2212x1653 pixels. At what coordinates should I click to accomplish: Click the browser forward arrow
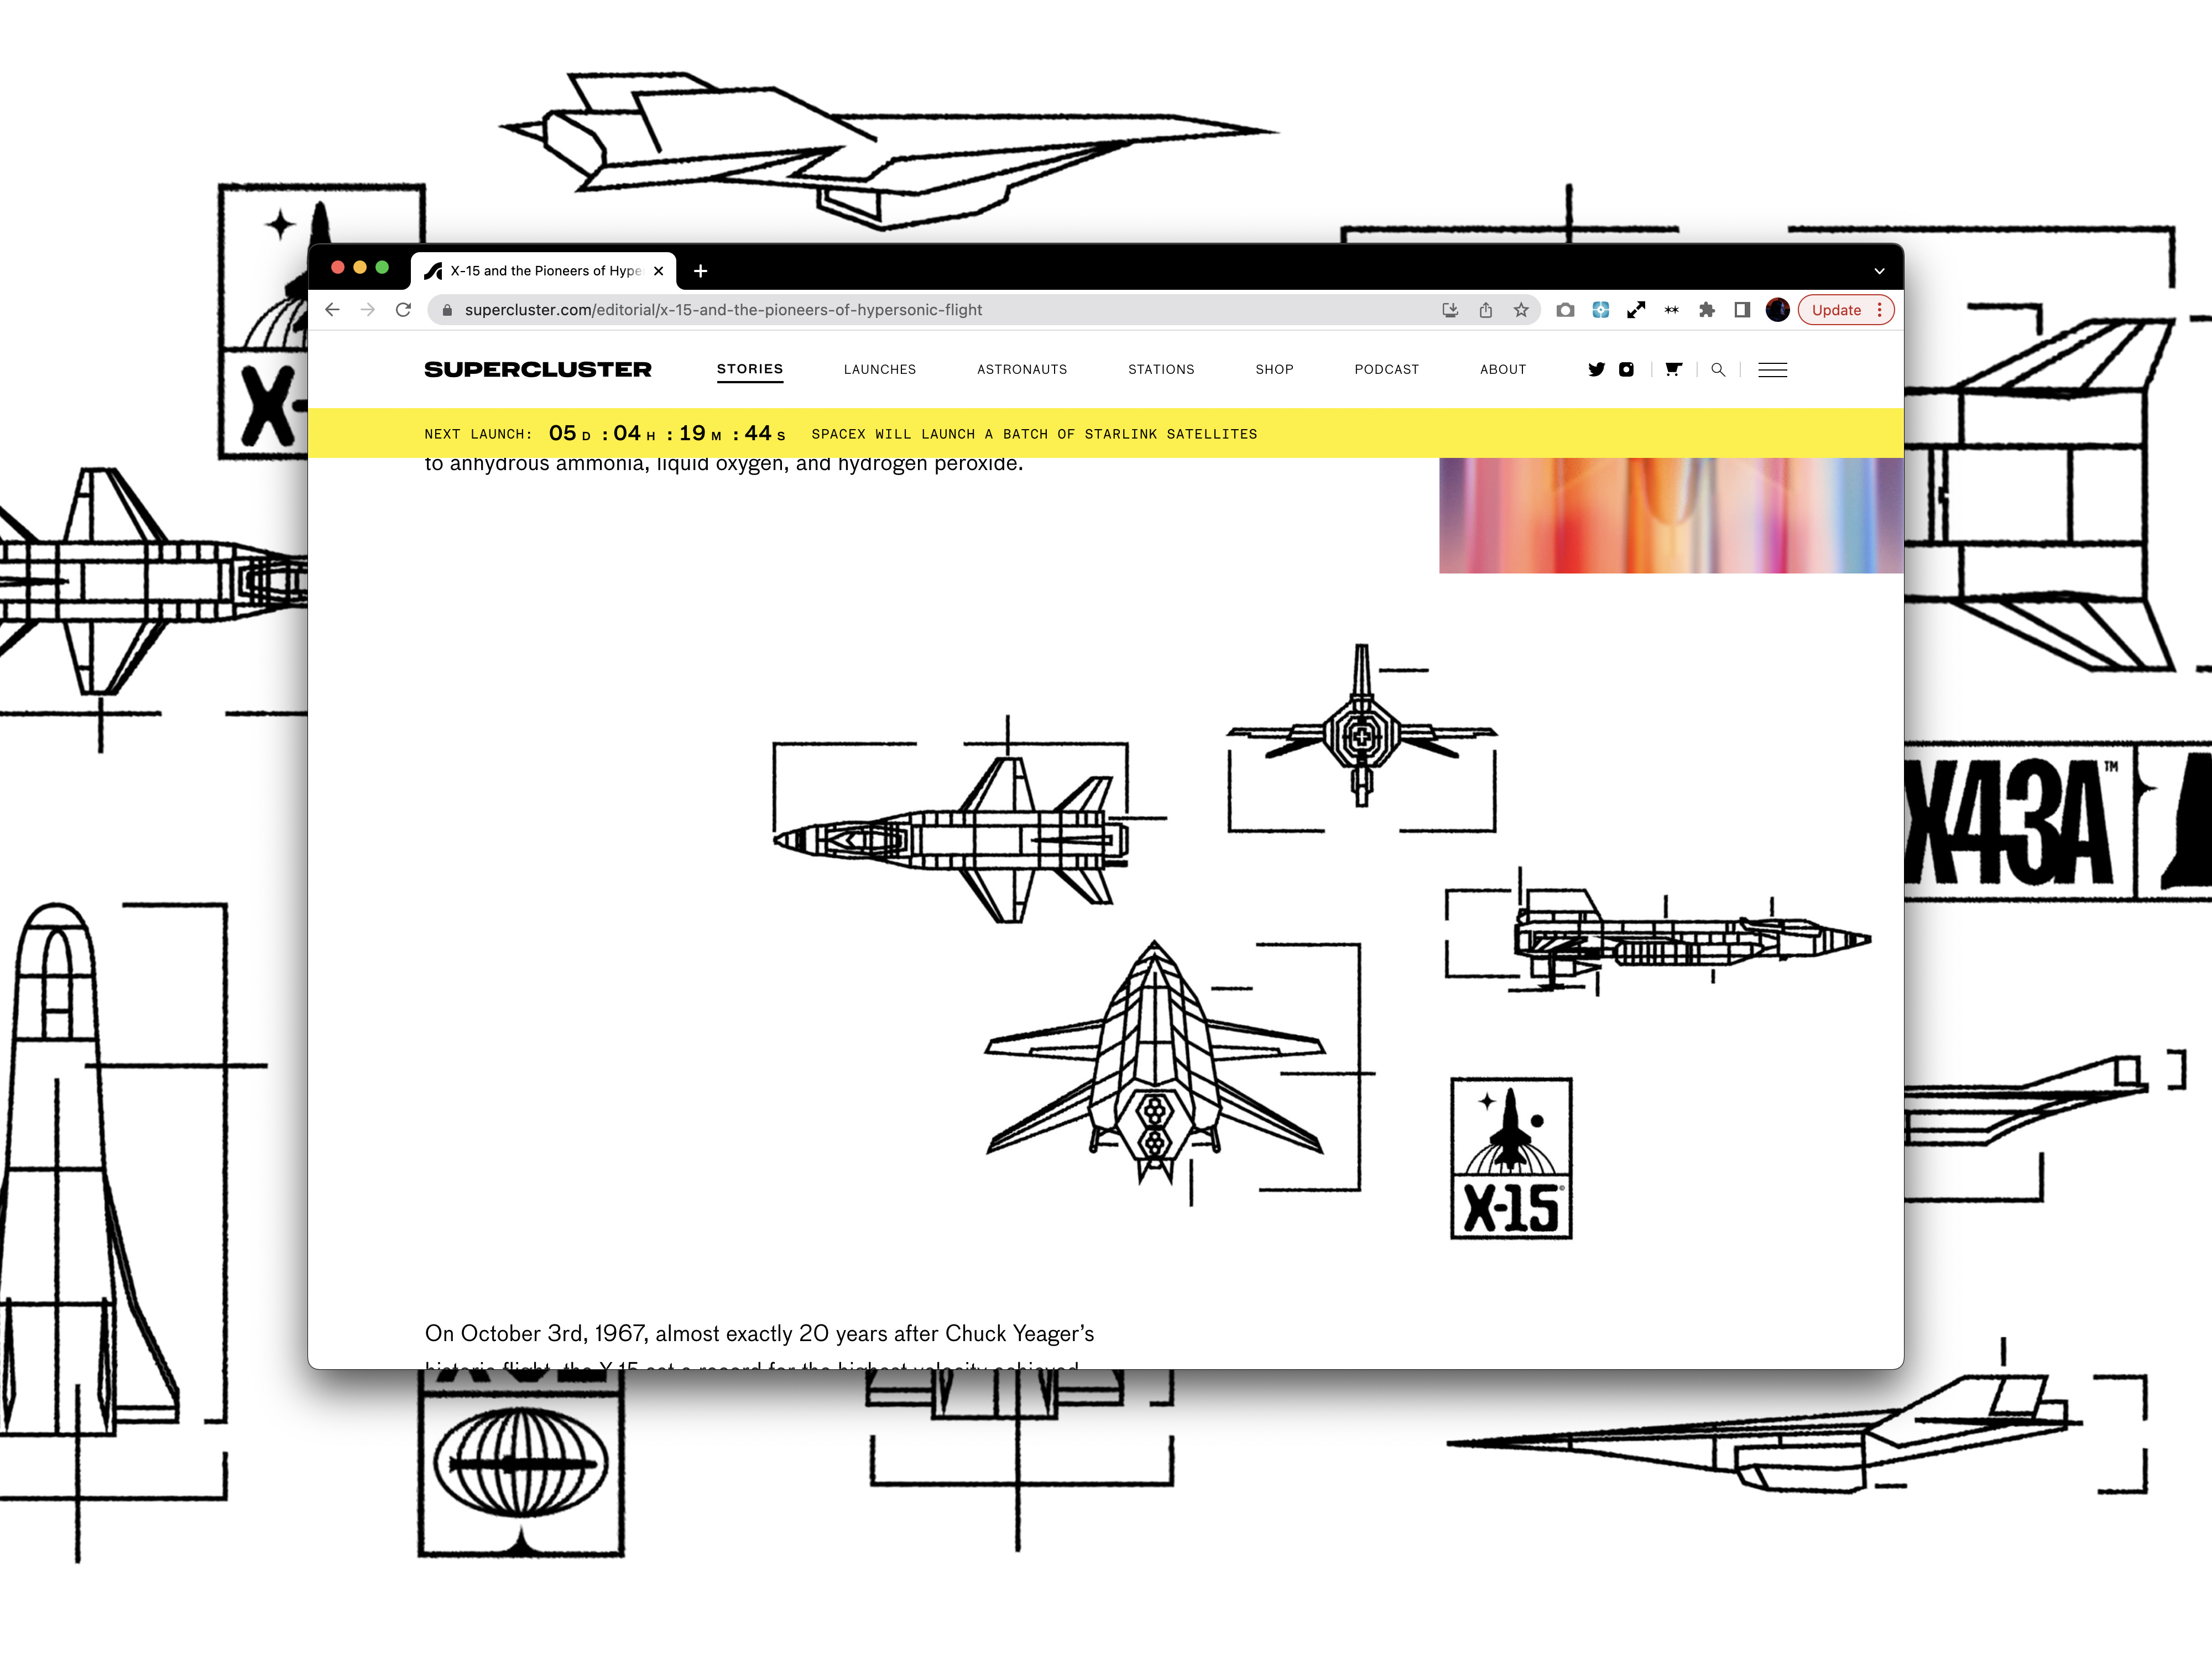368,310
